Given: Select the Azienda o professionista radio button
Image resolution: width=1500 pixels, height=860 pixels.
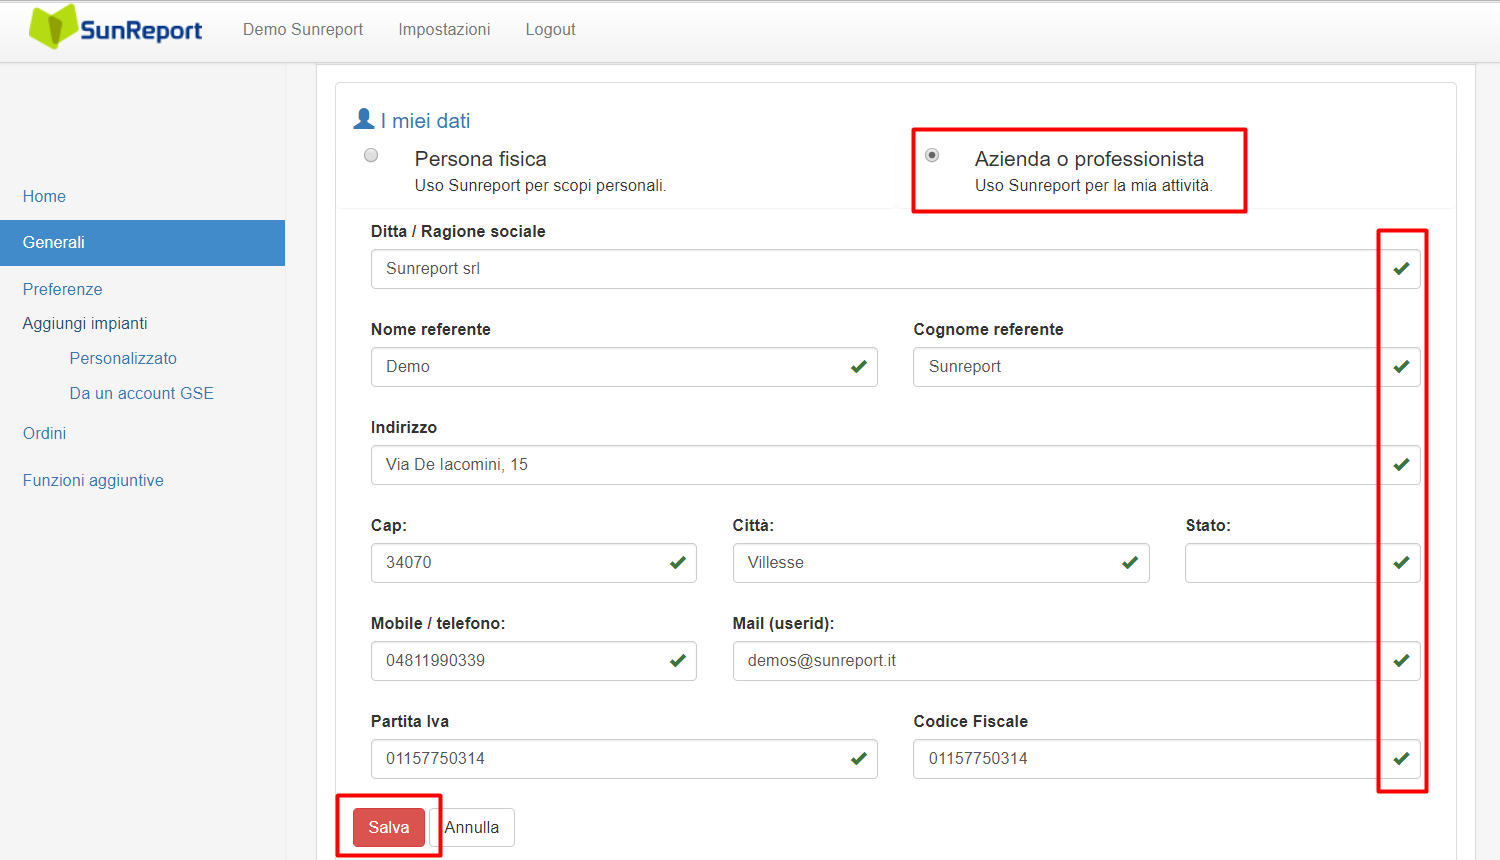Looking at the screenshot, I should tap(932, 155).
